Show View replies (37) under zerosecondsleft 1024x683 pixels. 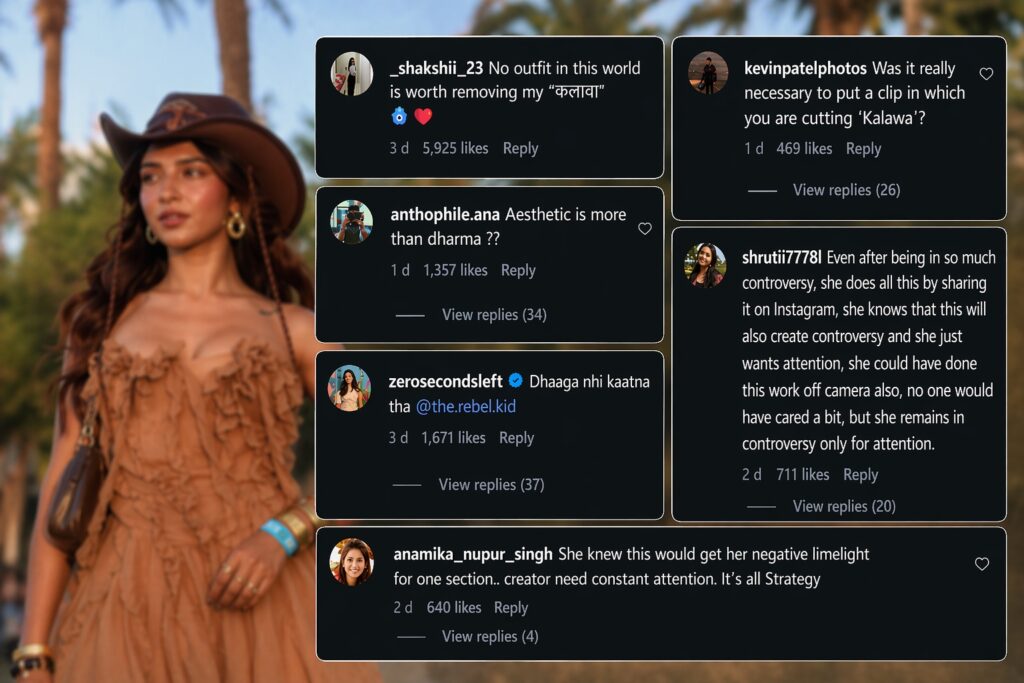pos(491,485)
